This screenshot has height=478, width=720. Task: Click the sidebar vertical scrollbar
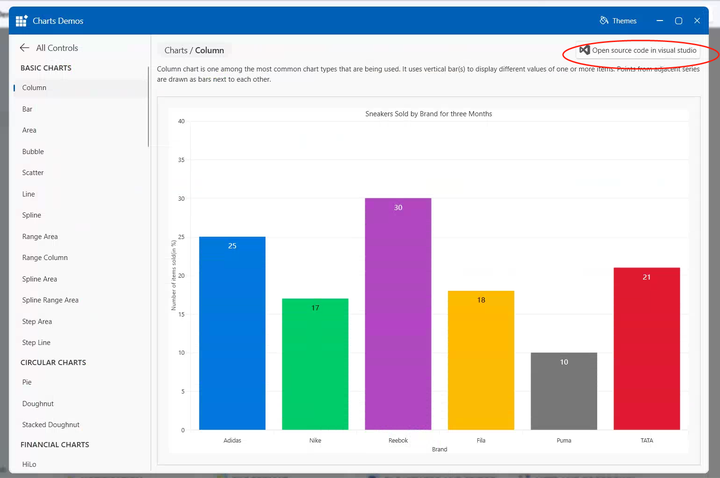[148, 107]
